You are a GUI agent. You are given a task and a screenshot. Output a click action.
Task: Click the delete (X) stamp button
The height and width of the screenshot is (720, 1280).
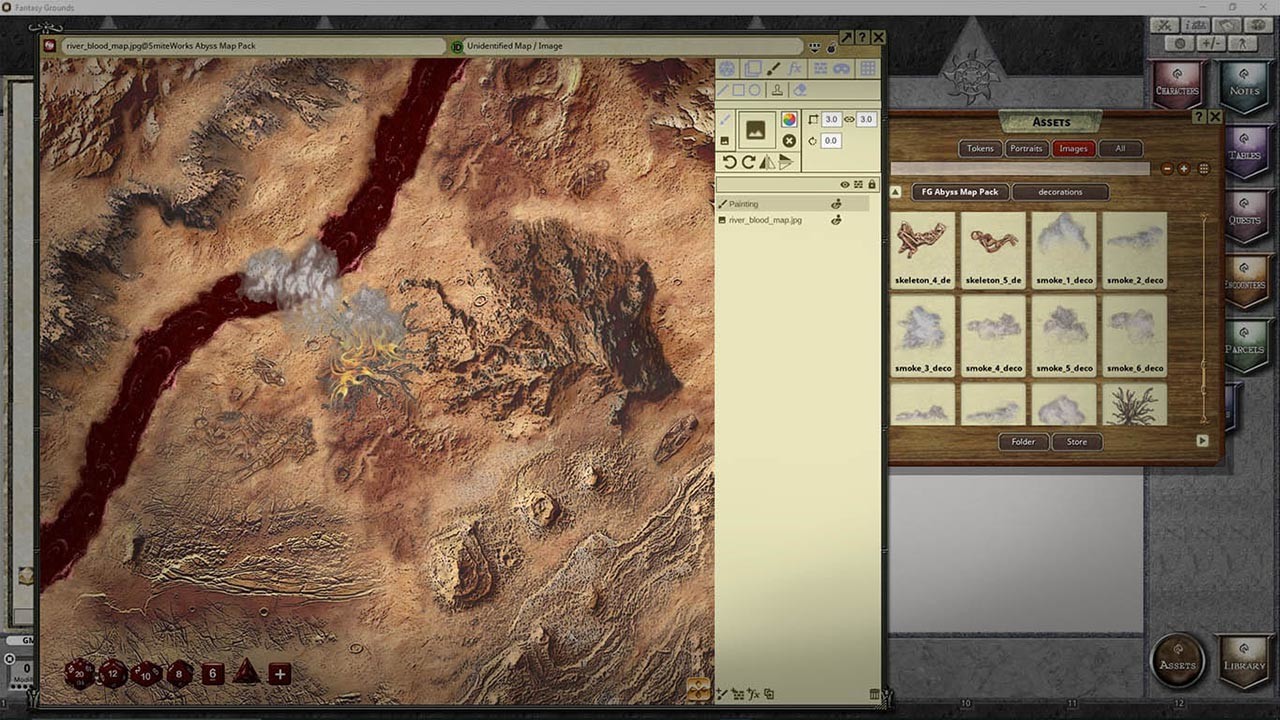[x=789, y=140]
